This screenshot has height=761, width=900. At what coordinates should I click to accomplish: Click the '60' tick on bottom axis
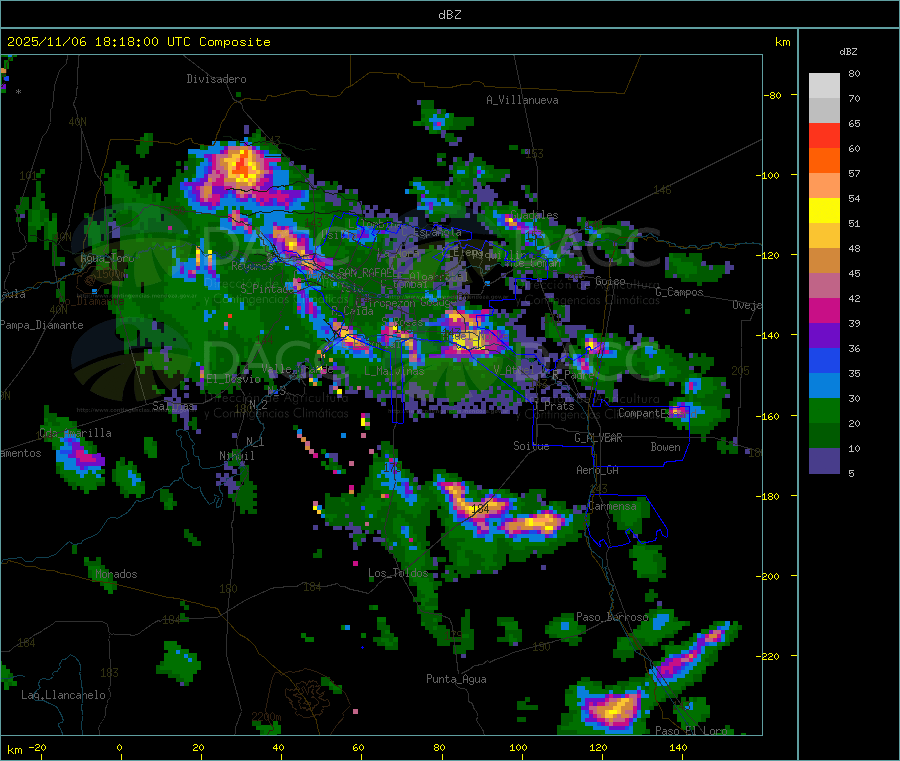[x=358, y=747]
